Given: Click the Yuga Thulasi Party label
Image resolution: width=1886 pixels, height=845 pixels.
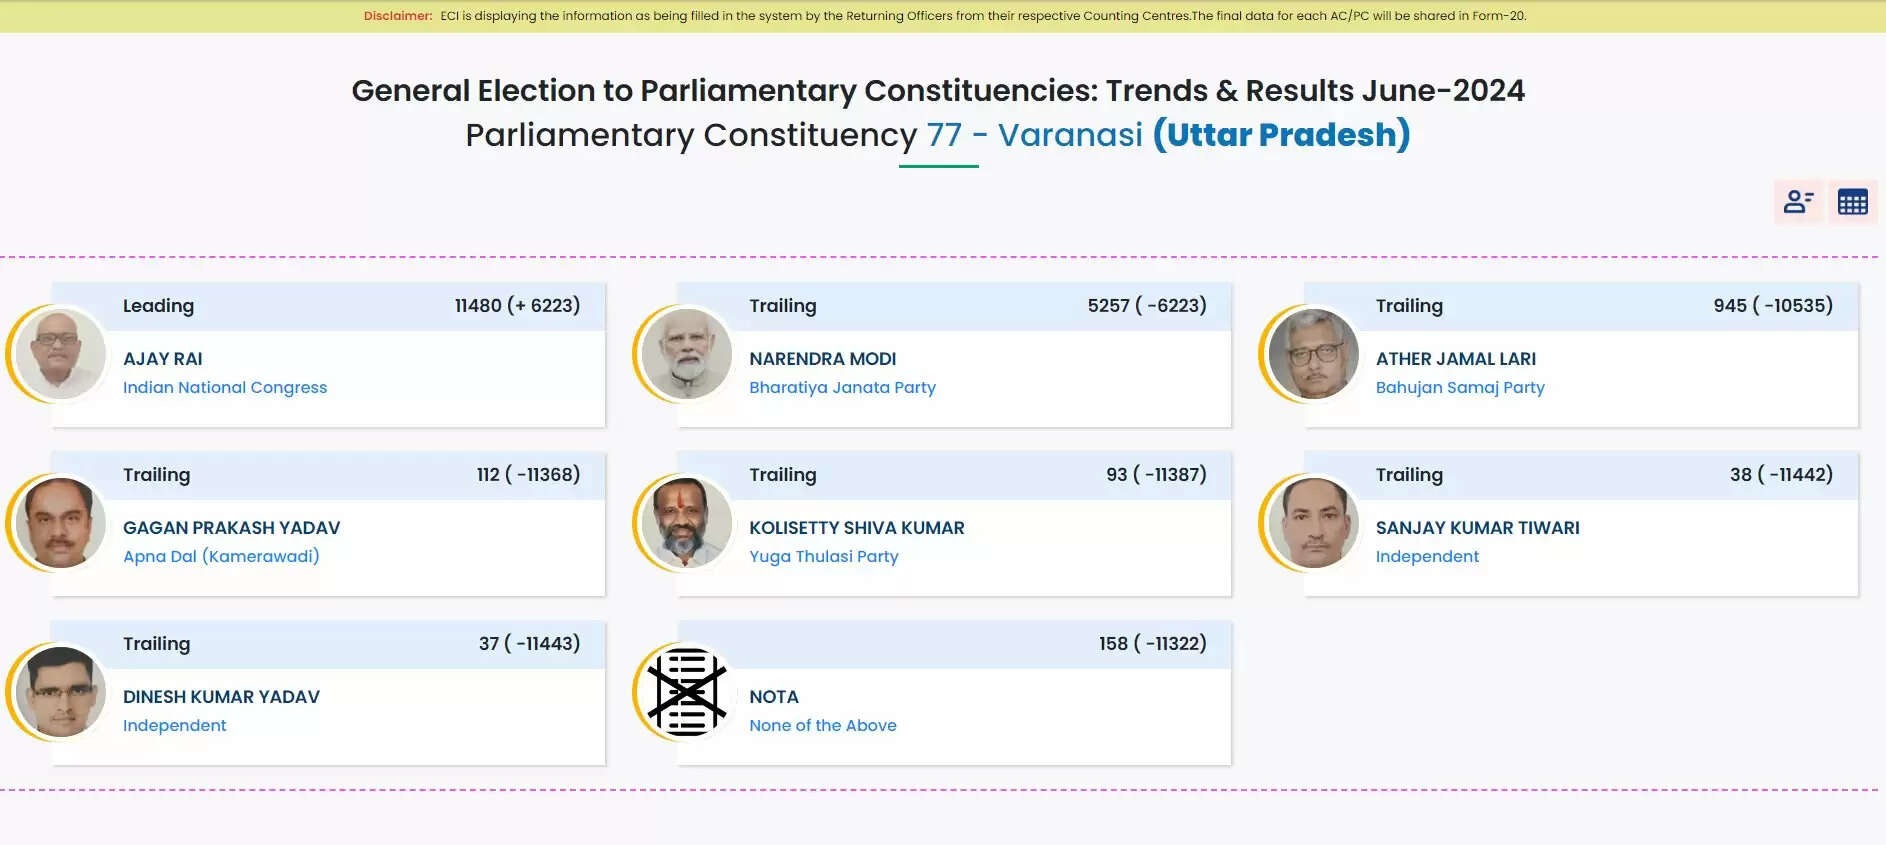Looking at the screenshot, I should [823, 557].
